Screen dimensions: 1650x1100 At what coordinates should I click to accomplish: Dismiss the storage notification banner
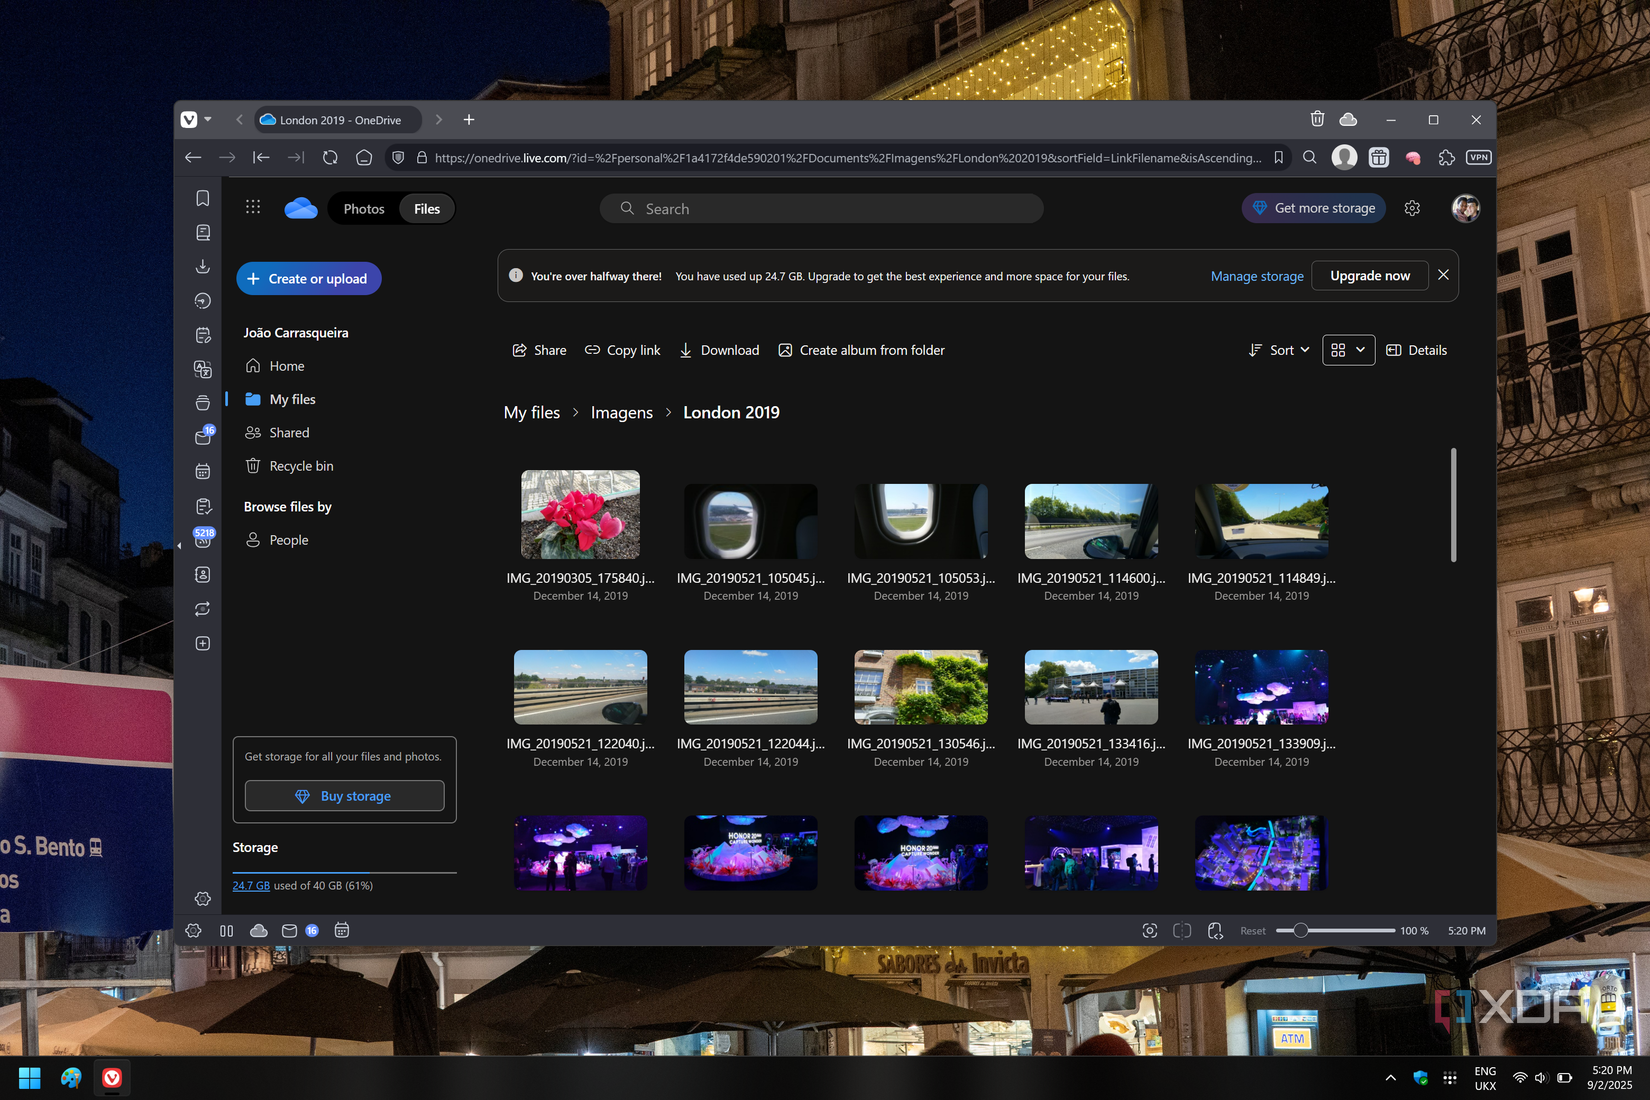point(1443,275)
